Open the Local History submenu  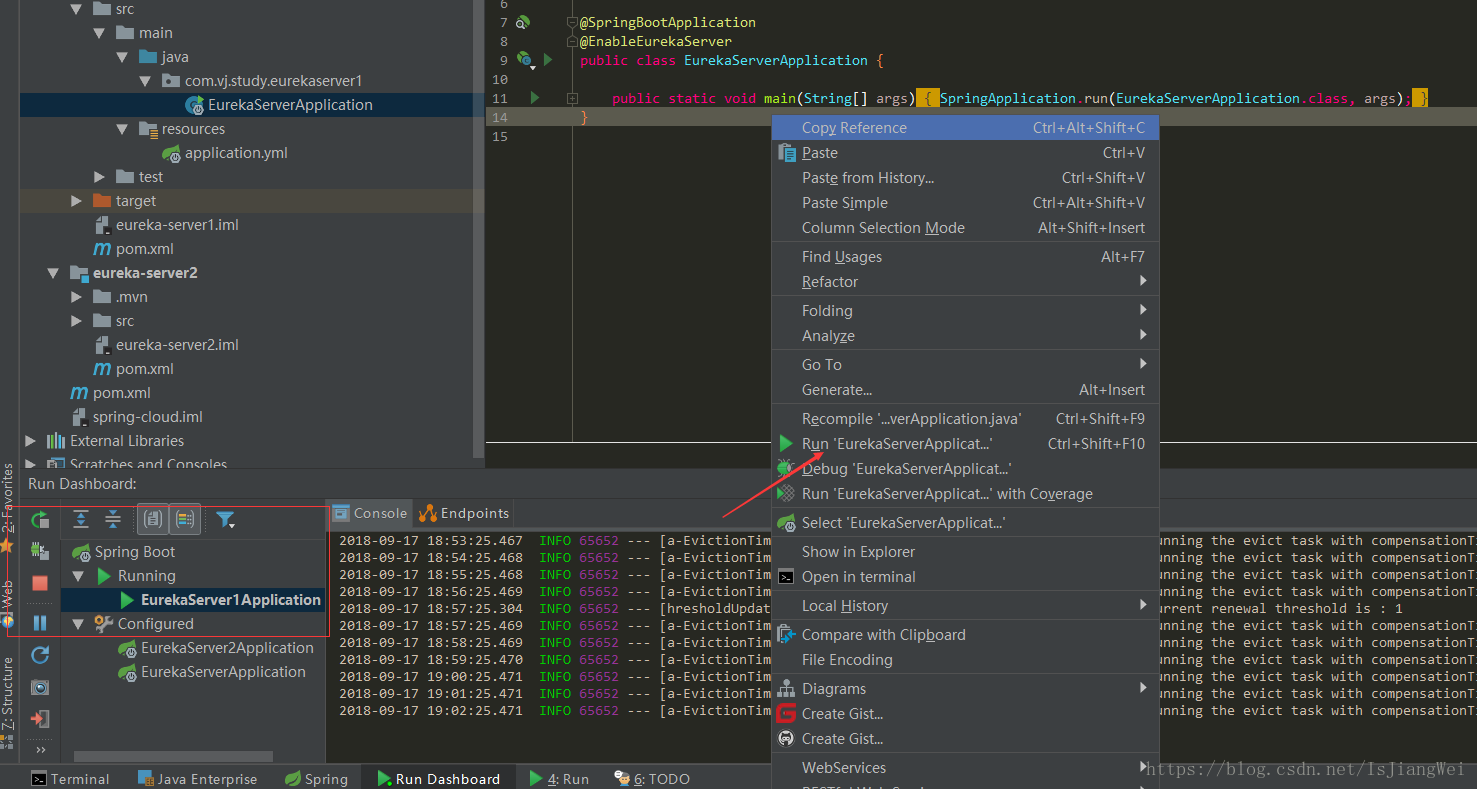point(966,606)
